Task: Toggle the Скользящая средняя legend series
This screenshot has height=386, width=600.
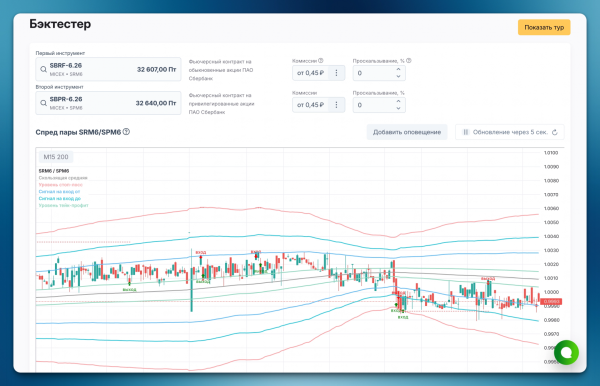Action: pos(63,178)
